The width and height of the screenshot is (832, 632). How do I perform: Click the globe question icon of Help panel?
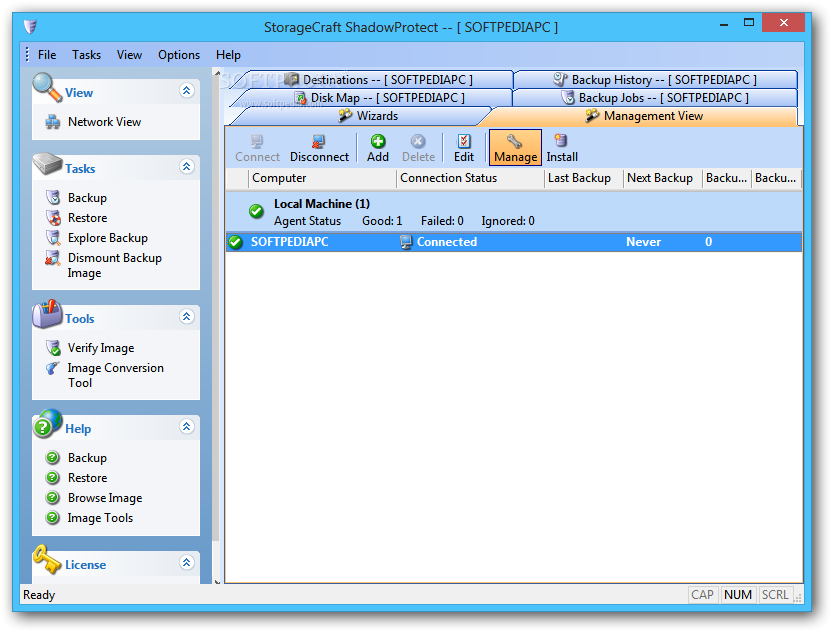[47, 423]
